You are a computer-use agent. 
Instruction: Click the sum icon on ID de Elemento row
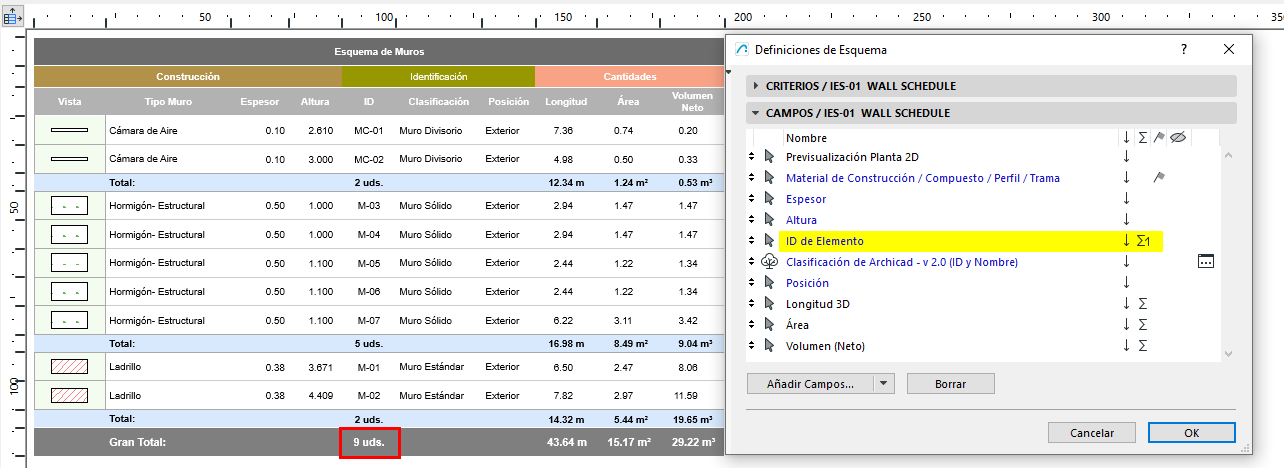(1144, 241)
